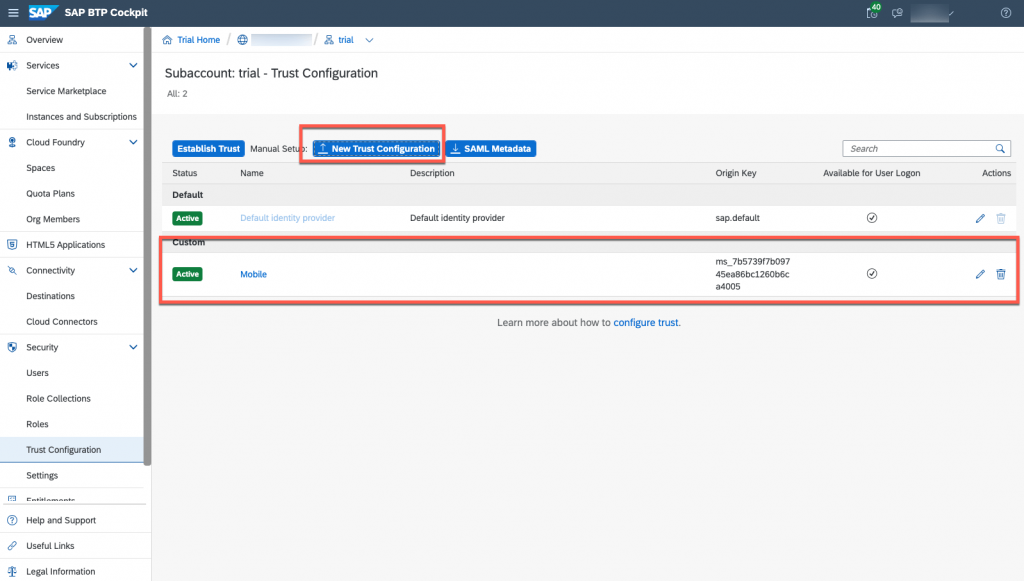The height and width of the screenshot is (581, 1024).
Task: Open Service Marketplace
Action: pos(66,91)
